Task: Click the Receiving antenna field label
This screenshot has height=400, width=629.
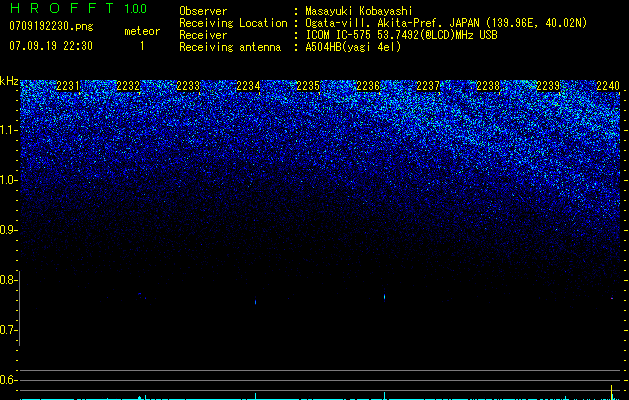Action: pyautogui.click(x=230, y=47)
